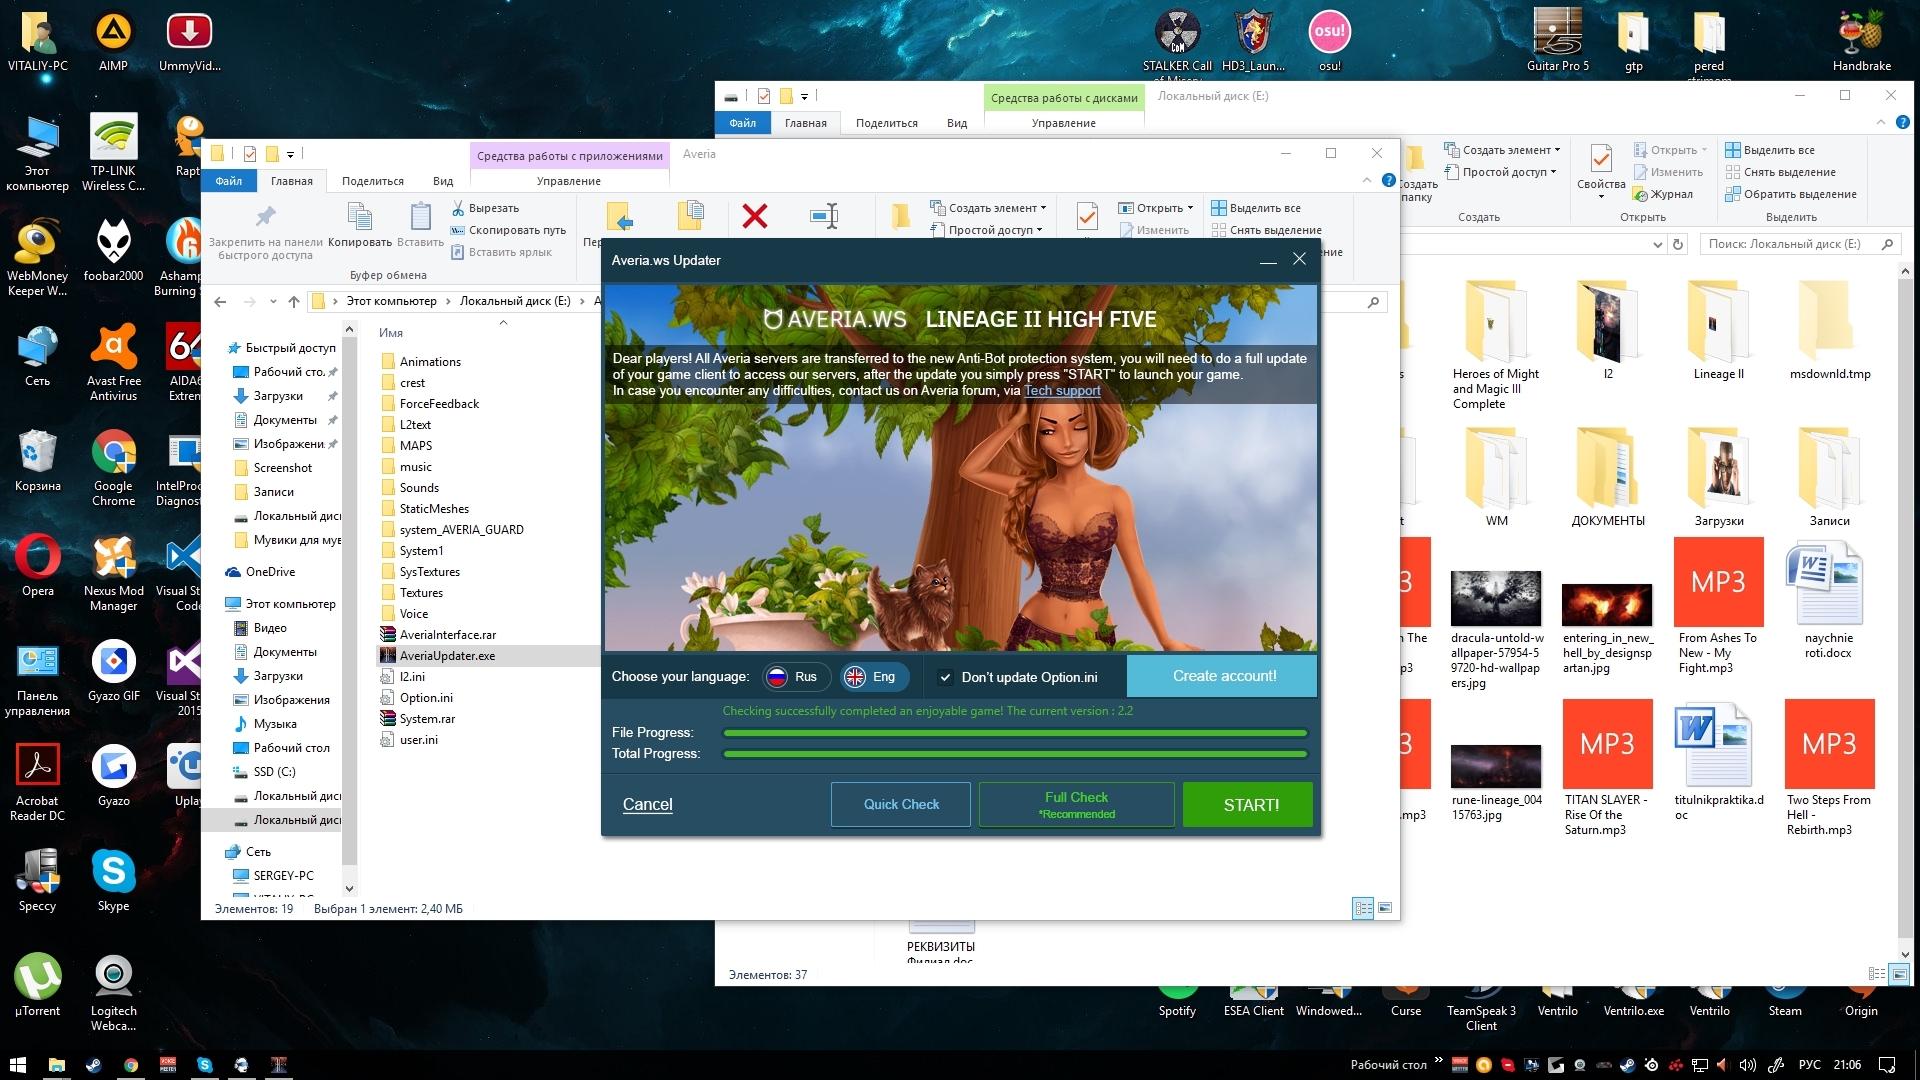Click the red X delete icon in ribbon
Image resolution: width=1920 pixels, height=1080 pixels.
pyautogui.click(x=755, y=216)
